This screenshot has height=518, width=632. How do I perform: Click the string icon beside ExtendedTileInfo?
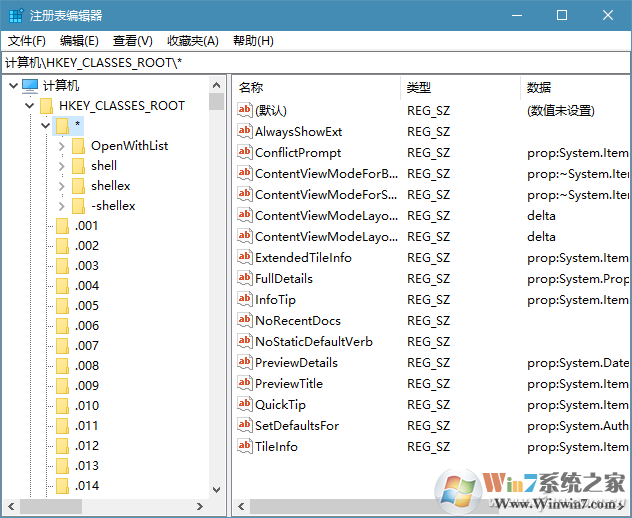(245, 257)
